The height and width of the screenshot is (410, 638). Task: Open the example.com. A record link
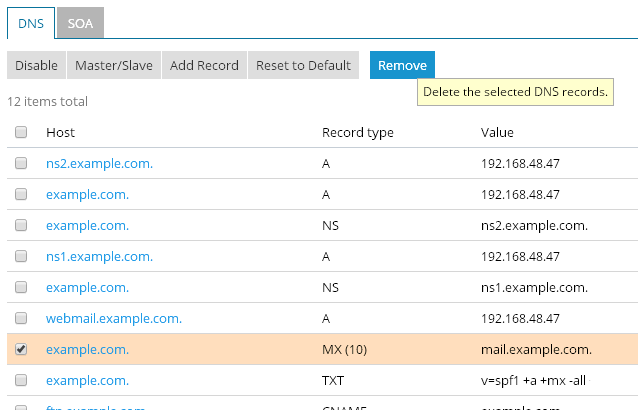[87, 194]
